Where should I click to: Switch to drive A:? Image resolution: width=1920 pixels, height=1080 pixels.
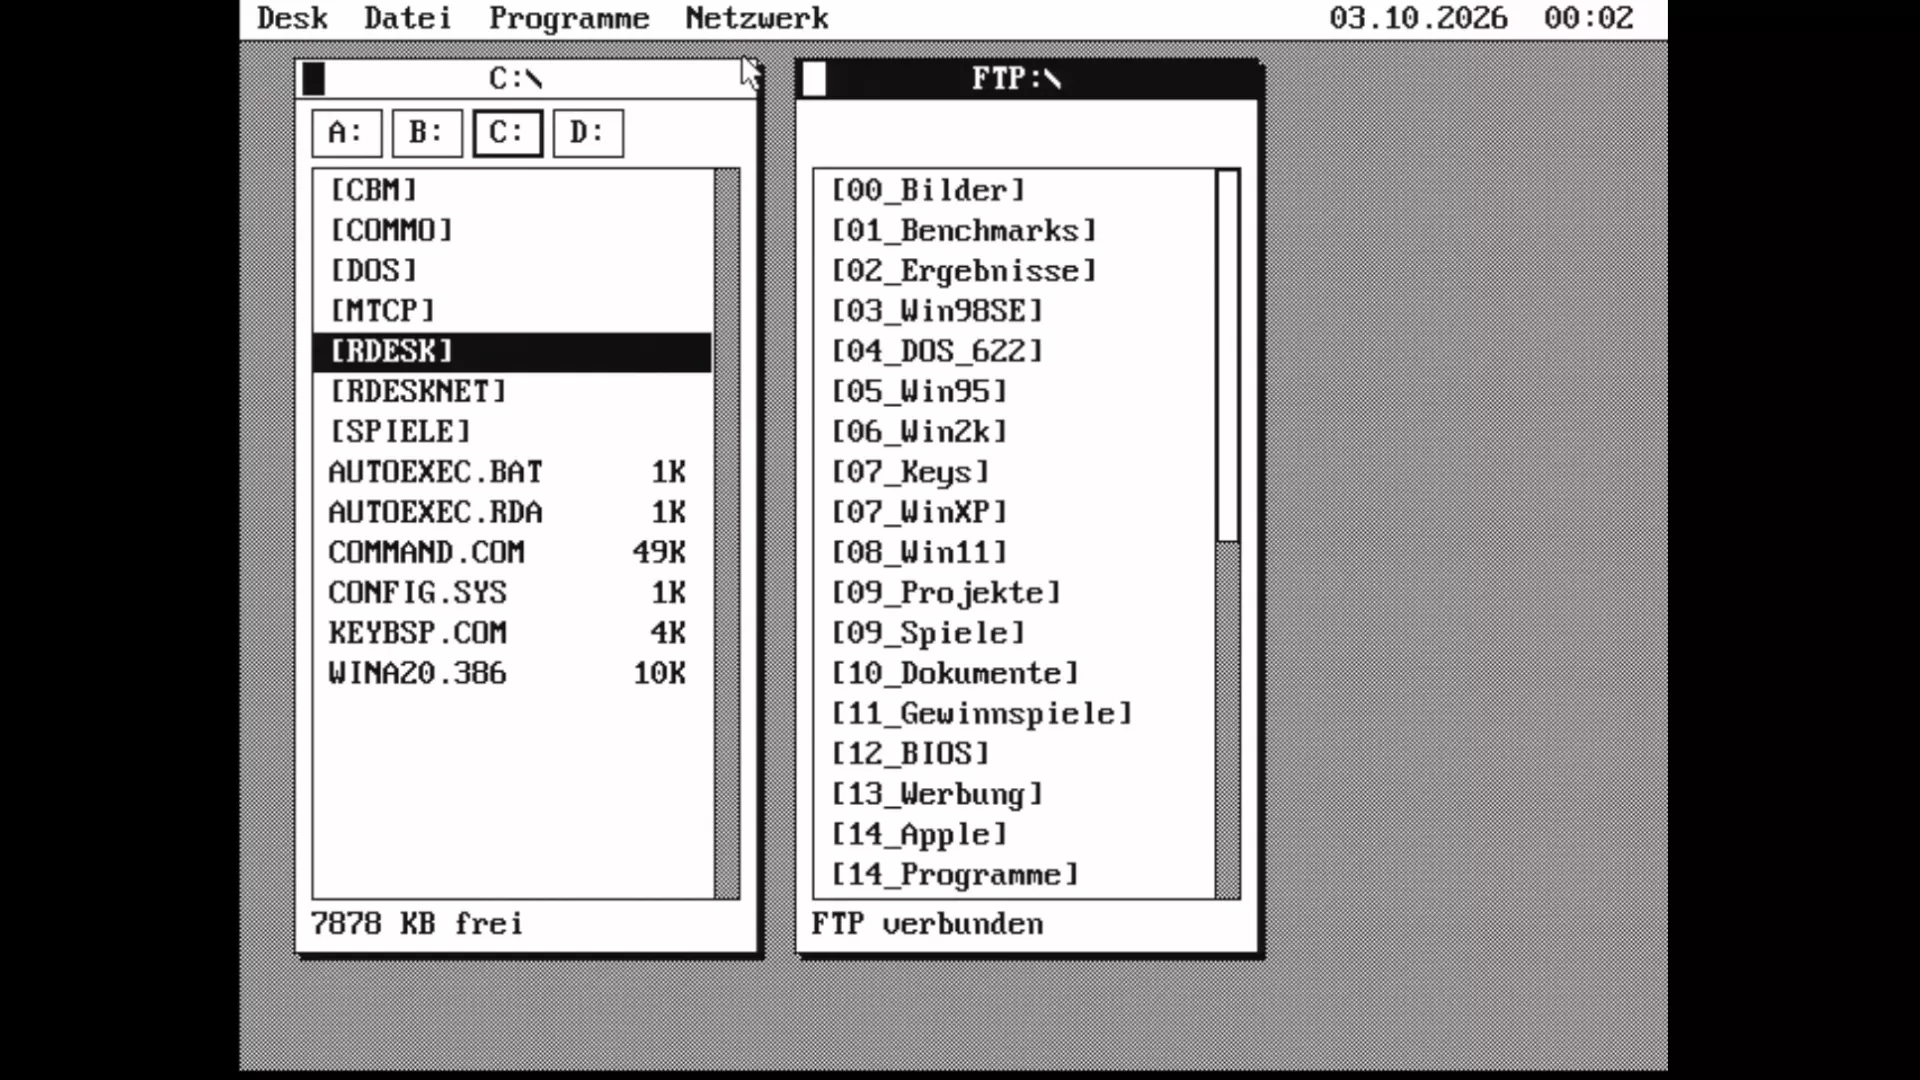click(x=346, y=133)
